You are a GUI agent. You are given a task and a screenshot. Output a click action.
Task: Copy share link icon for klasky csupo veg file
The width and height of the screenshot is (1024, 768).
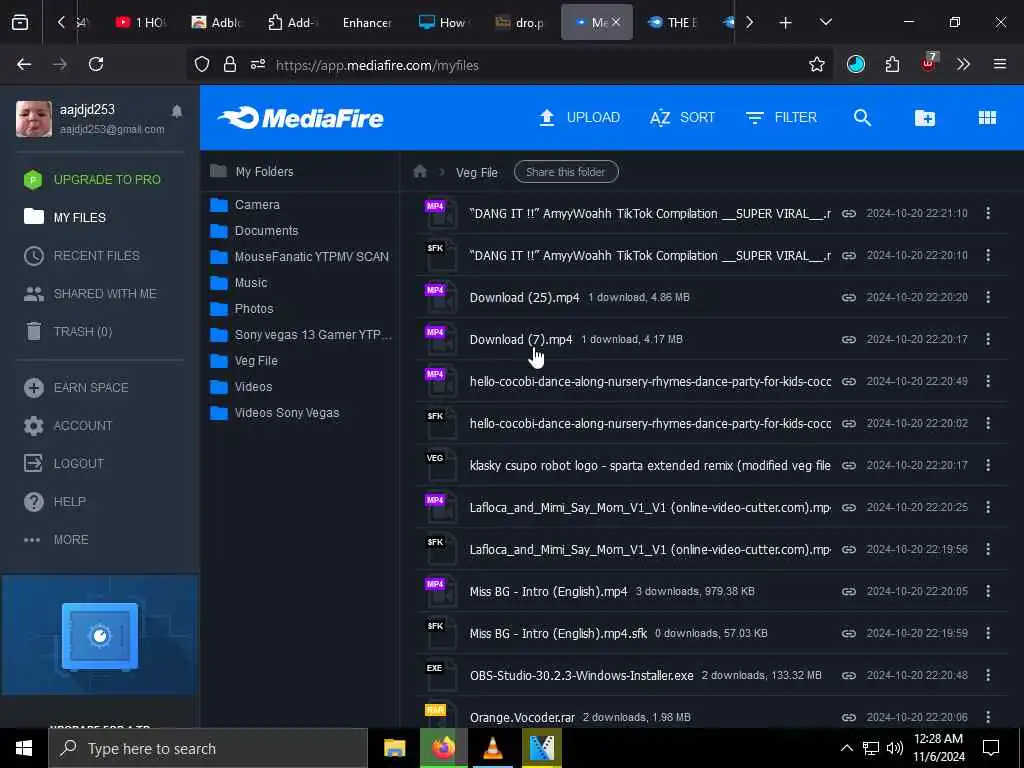(848, 465)
